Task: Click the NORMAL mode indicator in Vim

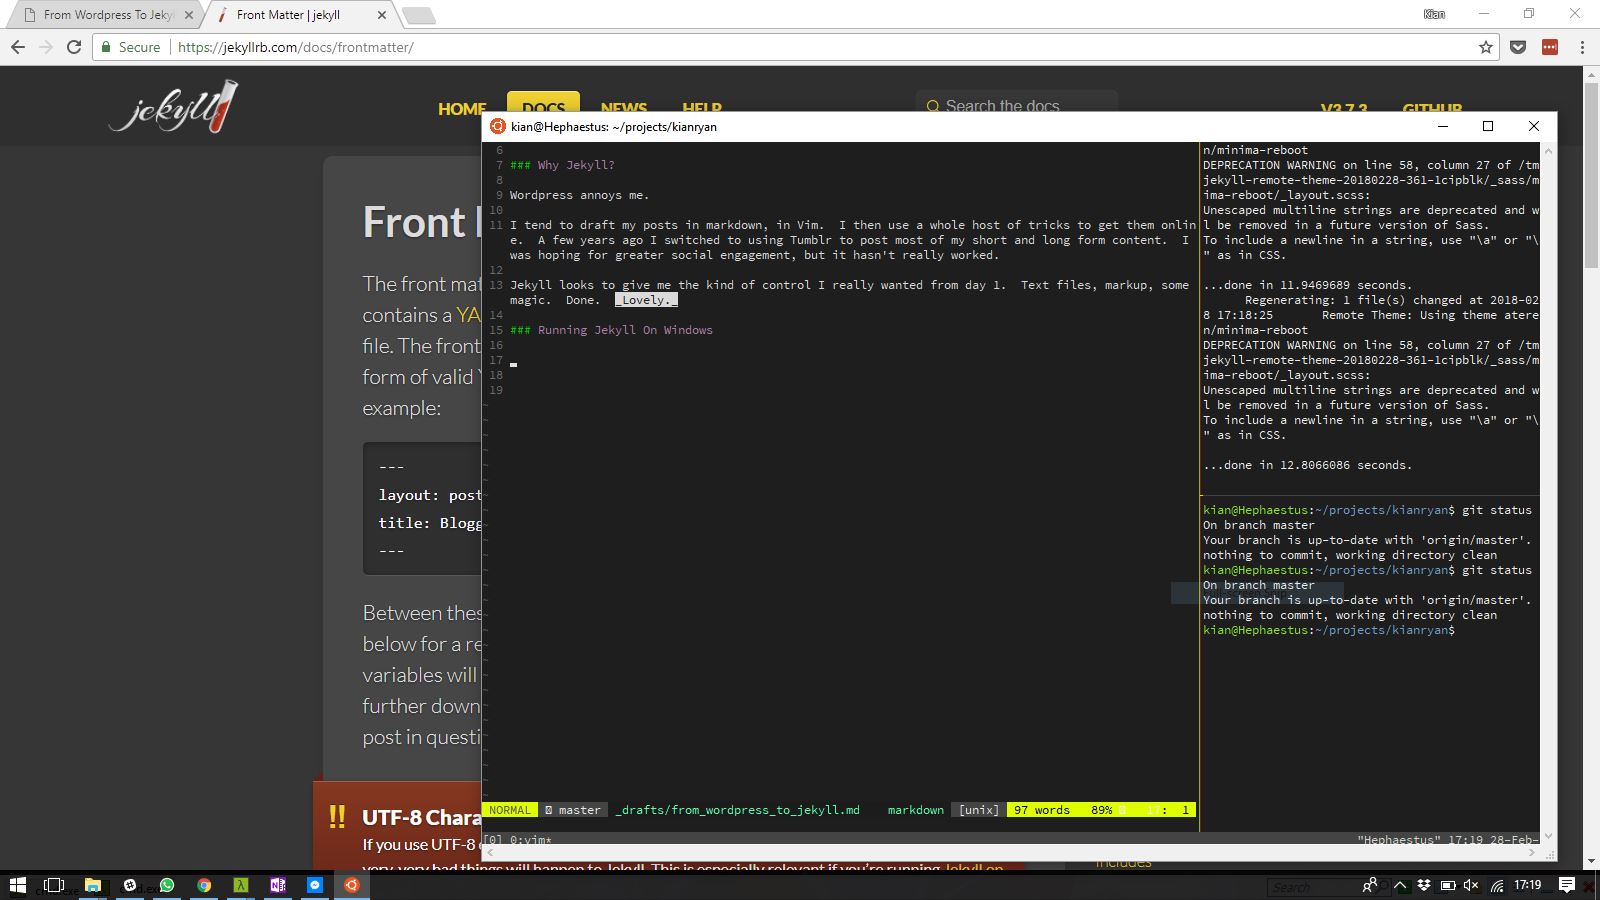Action: point(510,810)
